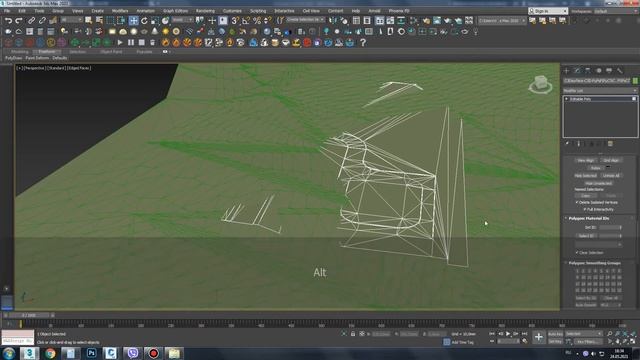Click the question mark help icon
Screen dimensions: 640x360
point(363,42)
